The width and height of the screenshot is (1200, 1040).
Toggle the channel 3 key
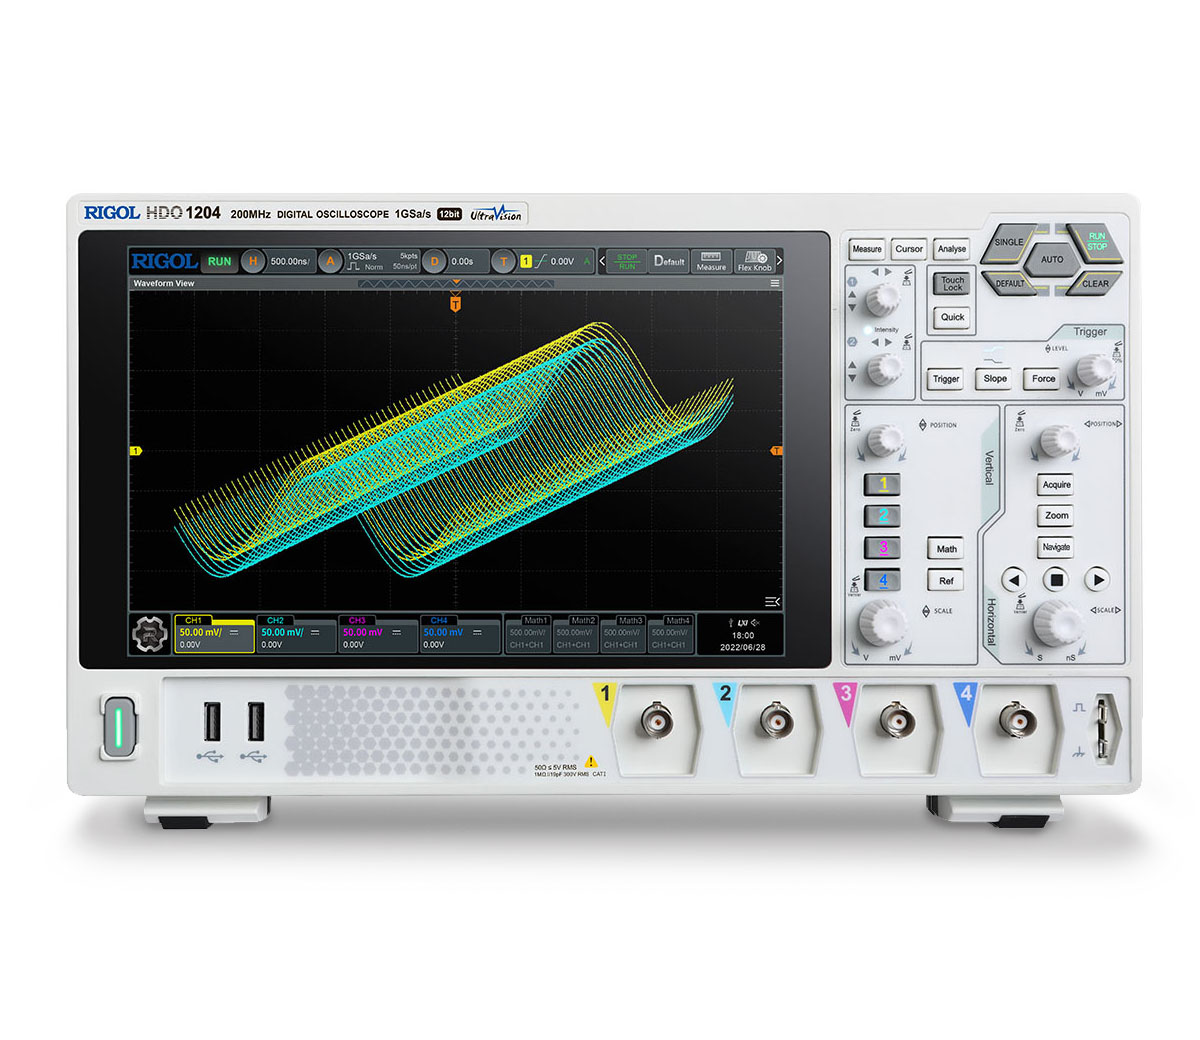click(x=882, y=548)
